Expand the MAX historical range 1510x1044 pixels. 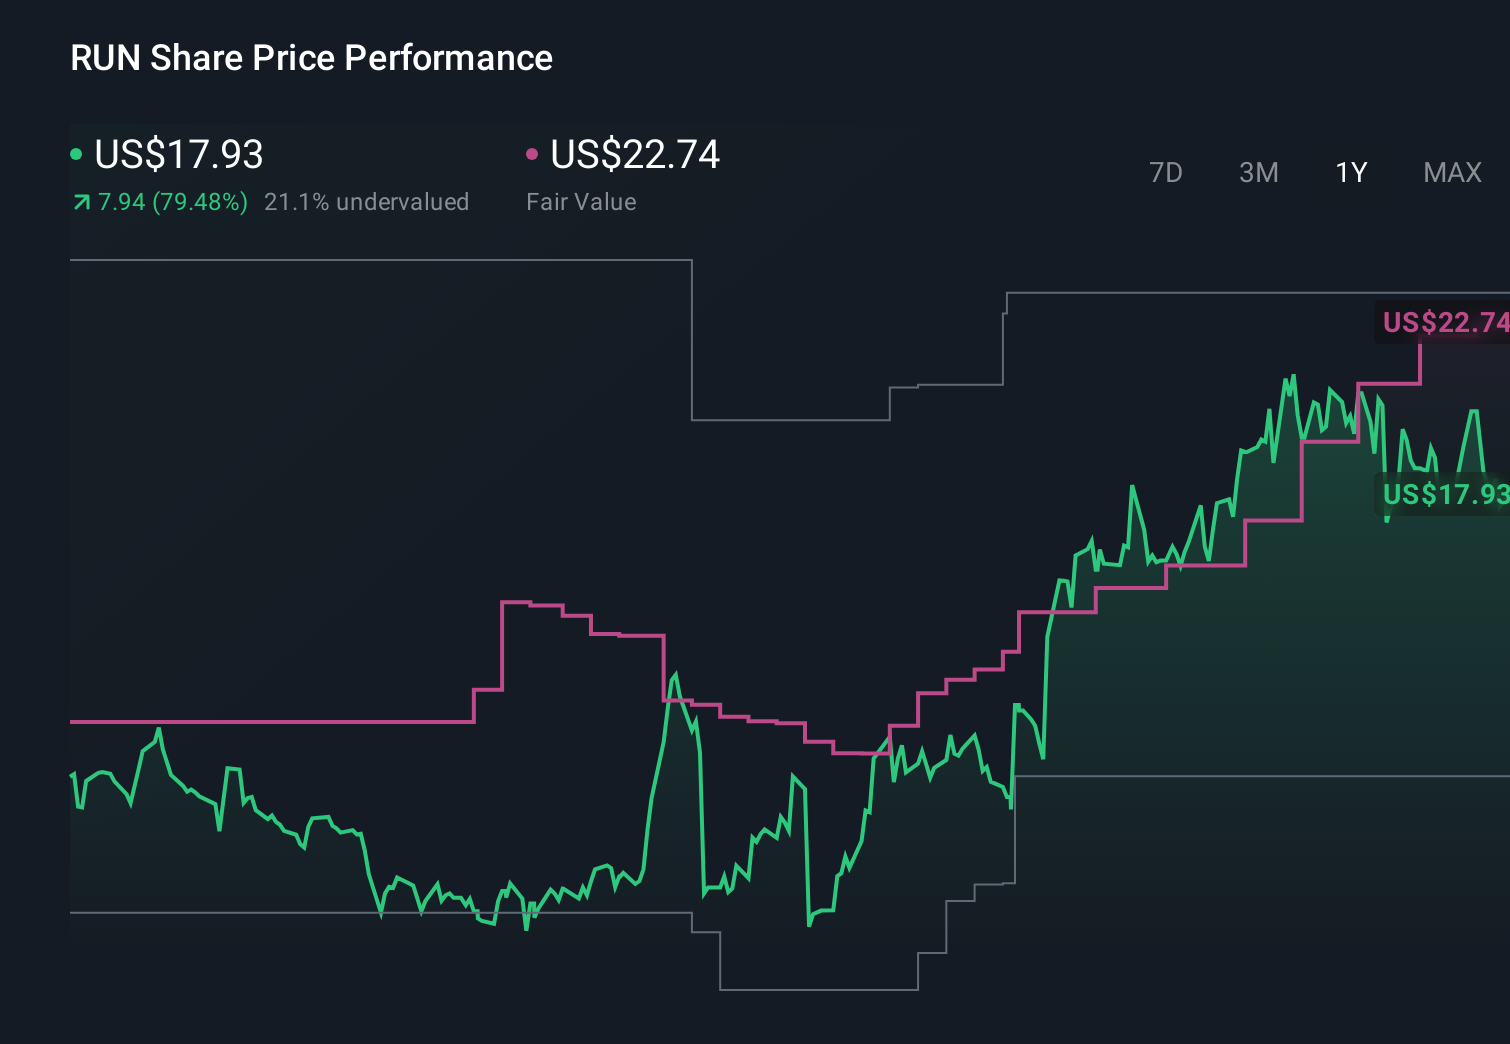1452,172
